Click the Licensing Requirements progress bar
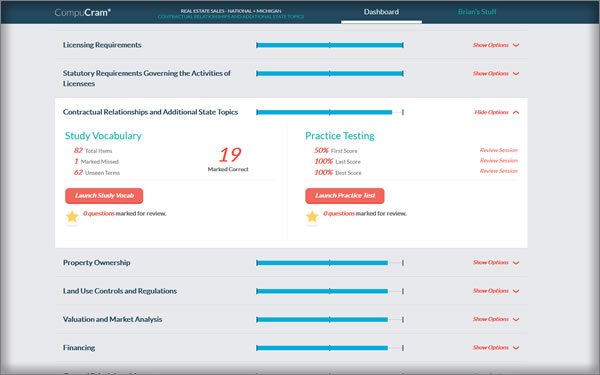 tap(329, 45)
